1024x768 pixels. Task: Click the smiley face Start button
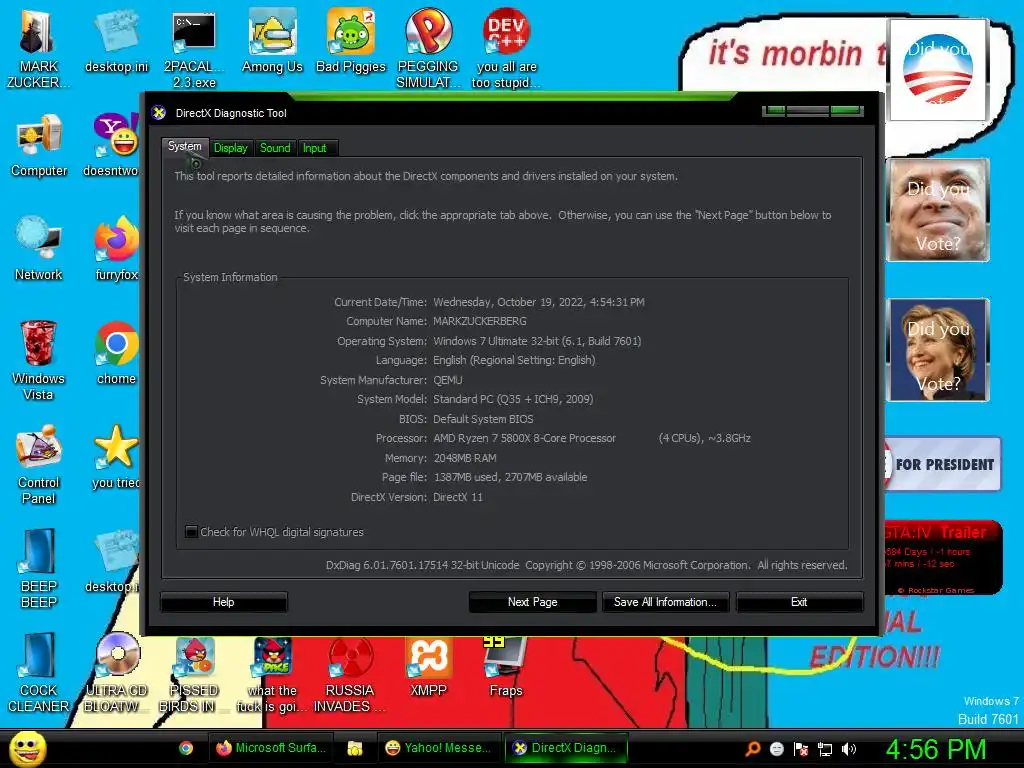coord(27,748)
